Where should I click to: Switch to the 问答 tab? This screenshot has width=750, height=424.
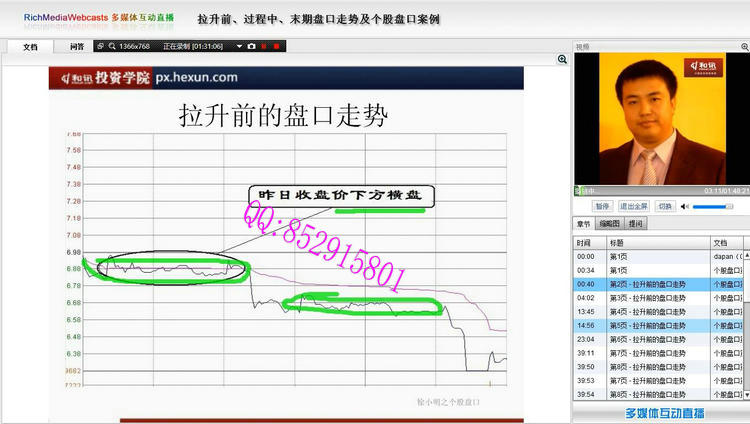tap(76, 46)
